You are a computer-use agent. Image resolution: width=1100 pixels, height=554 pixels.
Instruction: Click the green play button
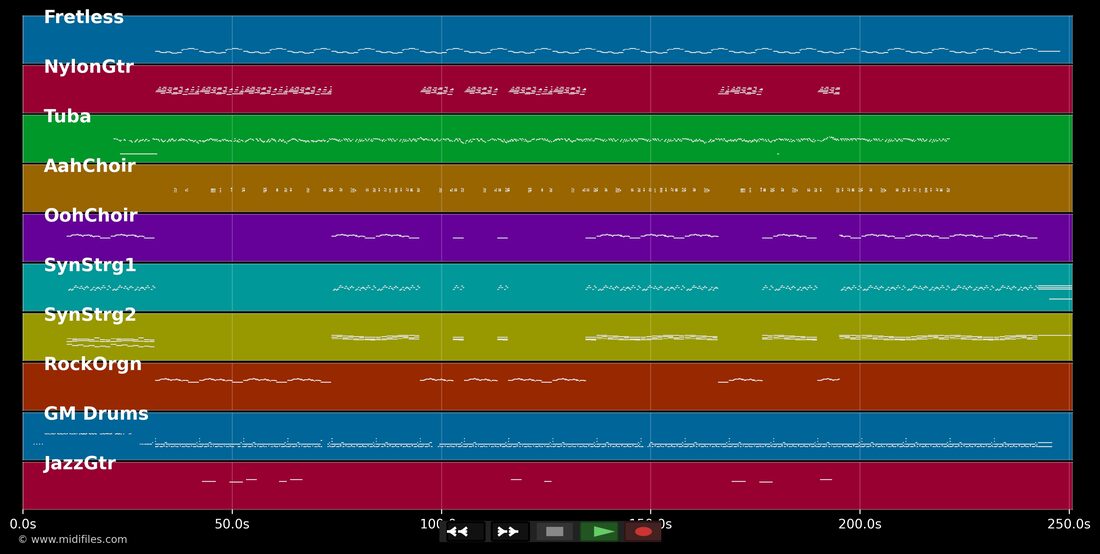pos(599,532)
